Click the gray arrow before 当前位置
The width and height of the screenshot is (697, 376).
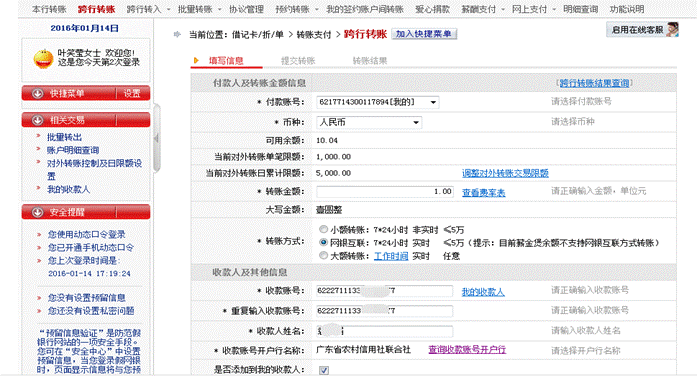pos(177,34)
